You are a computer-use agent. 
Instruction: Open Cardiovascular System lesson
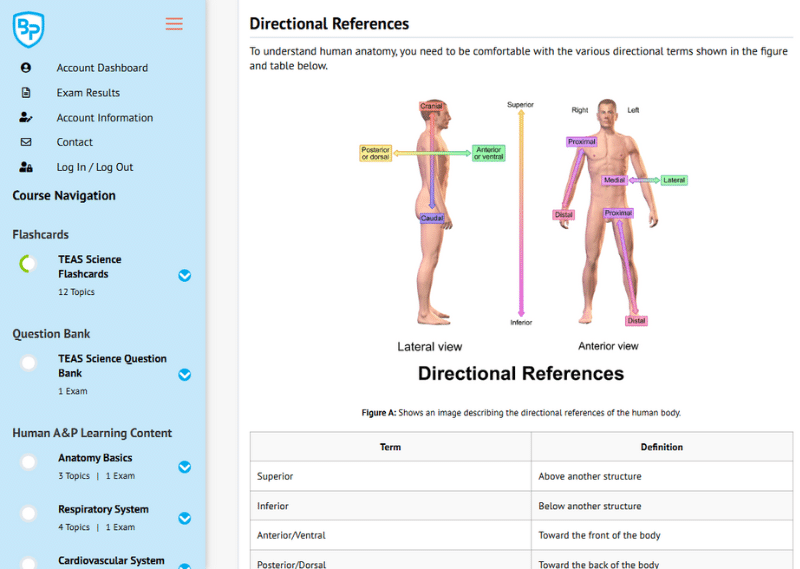pyautogui.click(x=111, y=560)
